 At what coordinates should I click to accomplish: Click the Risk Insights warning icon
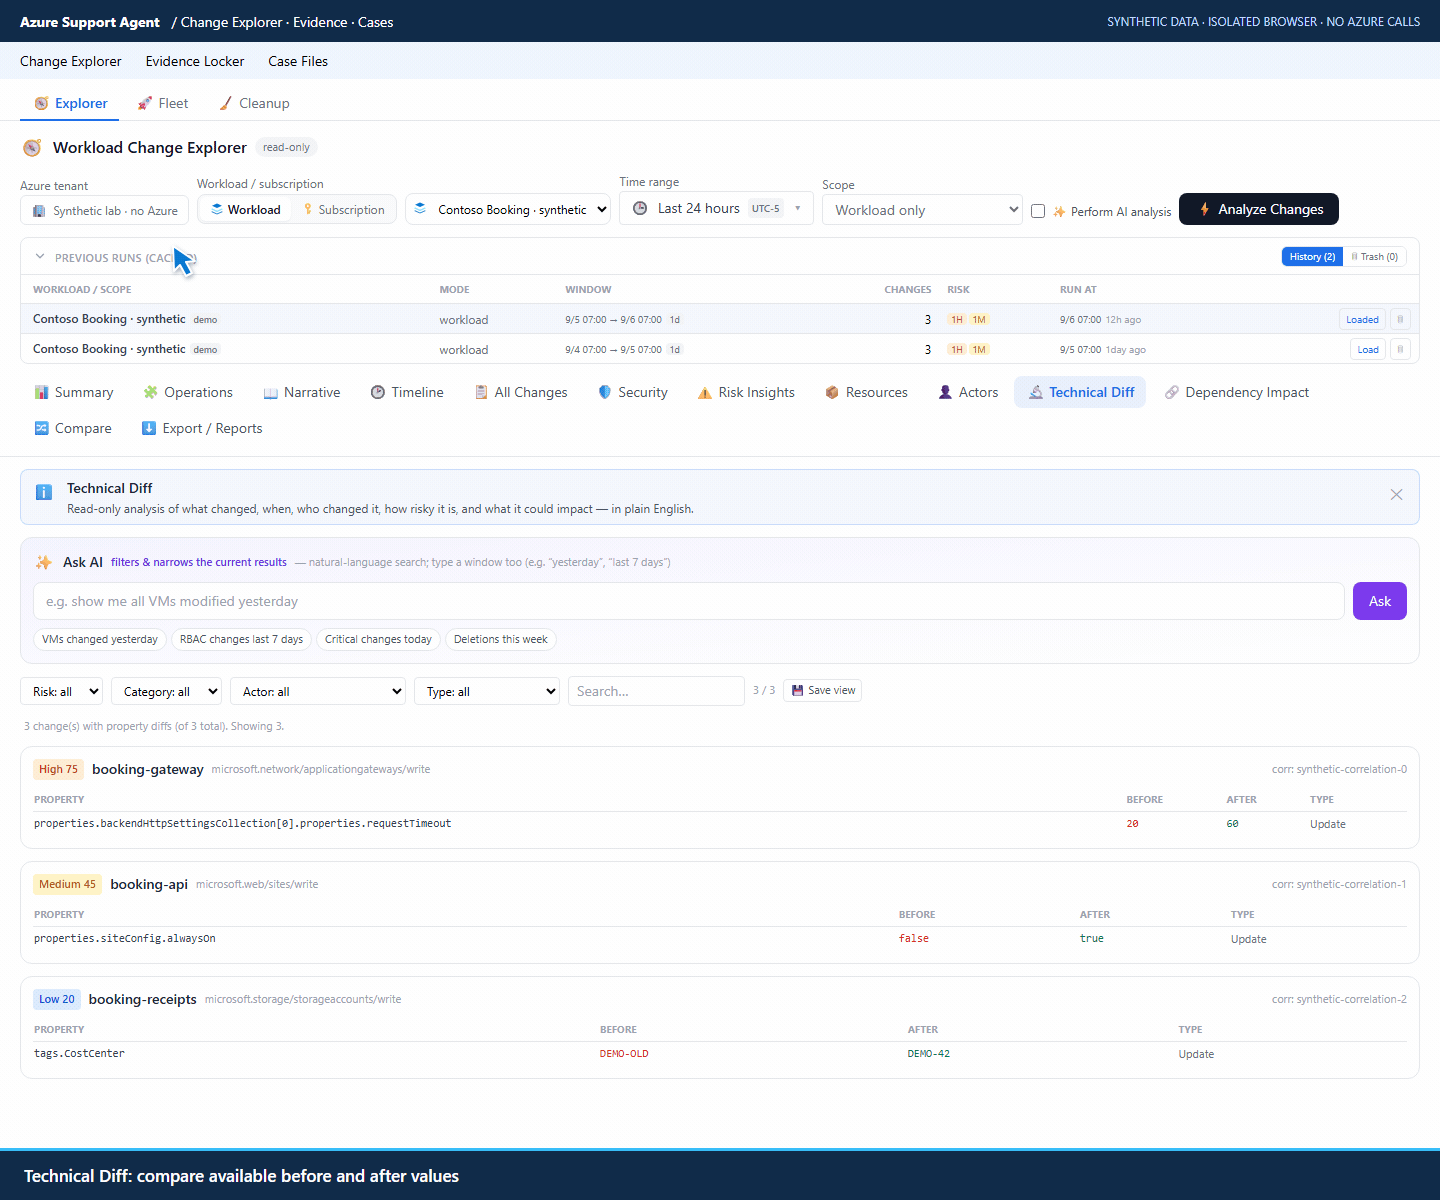coord(705,393)
